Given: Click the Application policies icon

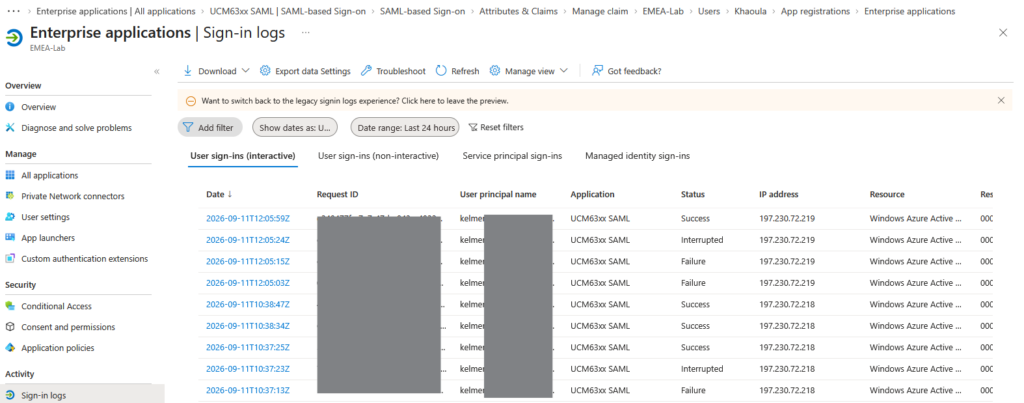Looking at the screenshot, I should tap(10, 347).
